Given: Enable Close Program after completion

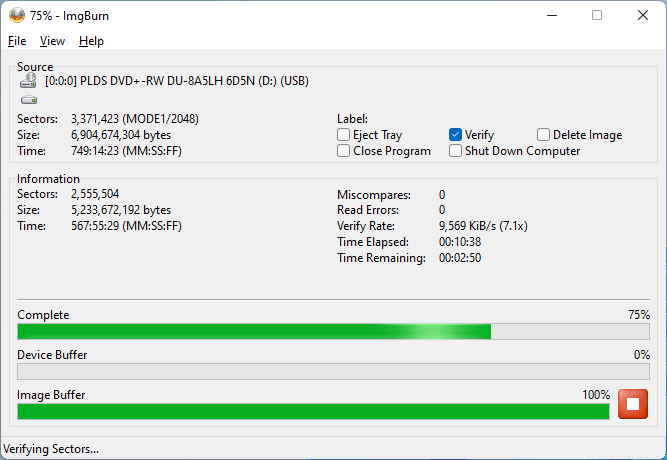Looking at the screenshot, I should 344,151.
